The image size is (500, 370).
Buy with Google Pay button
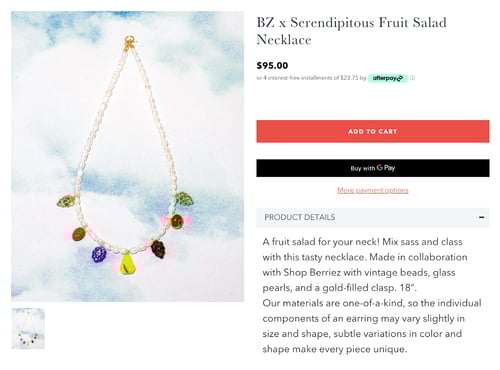[373, 168]
